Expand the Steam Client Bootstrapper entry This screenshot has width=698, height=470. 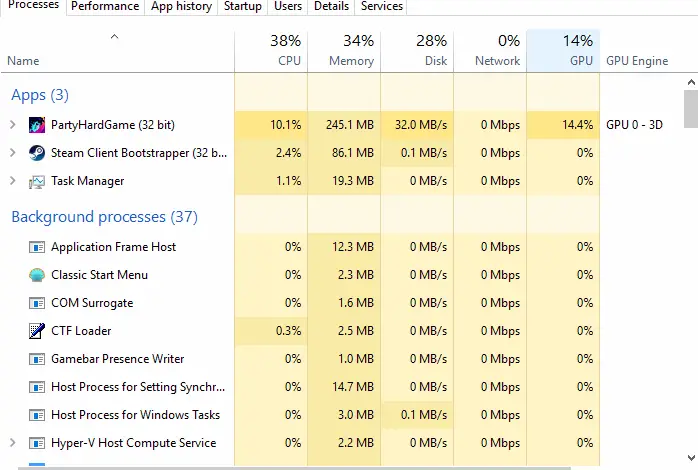13,153
